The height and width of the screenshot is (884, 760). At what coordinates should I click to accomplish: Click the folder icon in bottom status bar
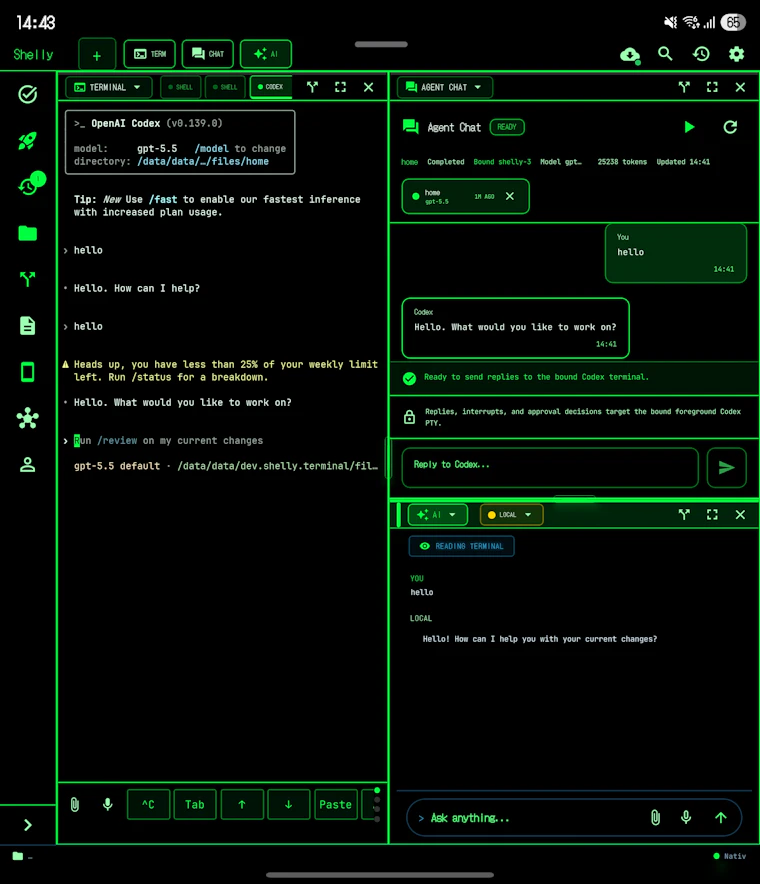[x=18, y=856]
